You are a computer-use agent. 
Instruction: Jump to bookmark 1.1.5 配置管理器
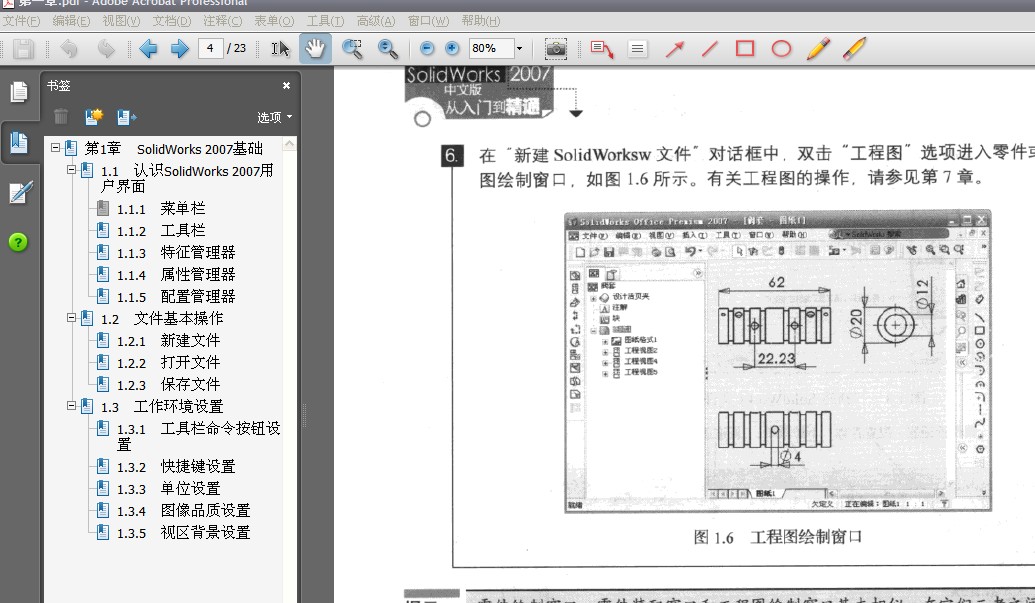176,297
